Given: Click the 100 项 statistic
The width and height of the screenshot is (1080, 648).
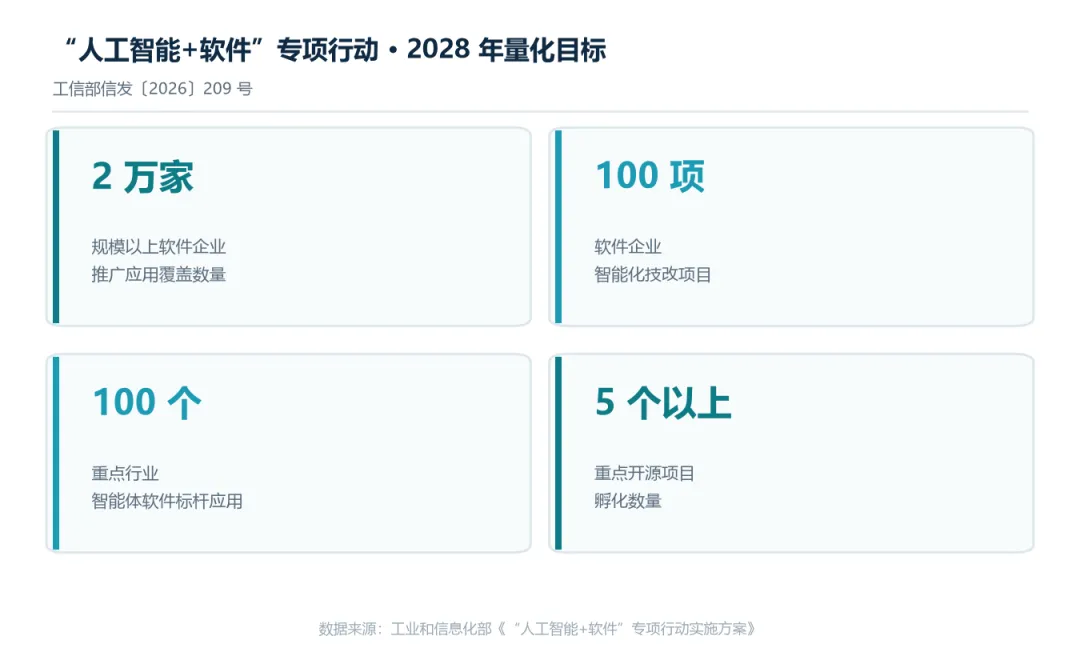Looking at the screenshot, I should [650, 176].
